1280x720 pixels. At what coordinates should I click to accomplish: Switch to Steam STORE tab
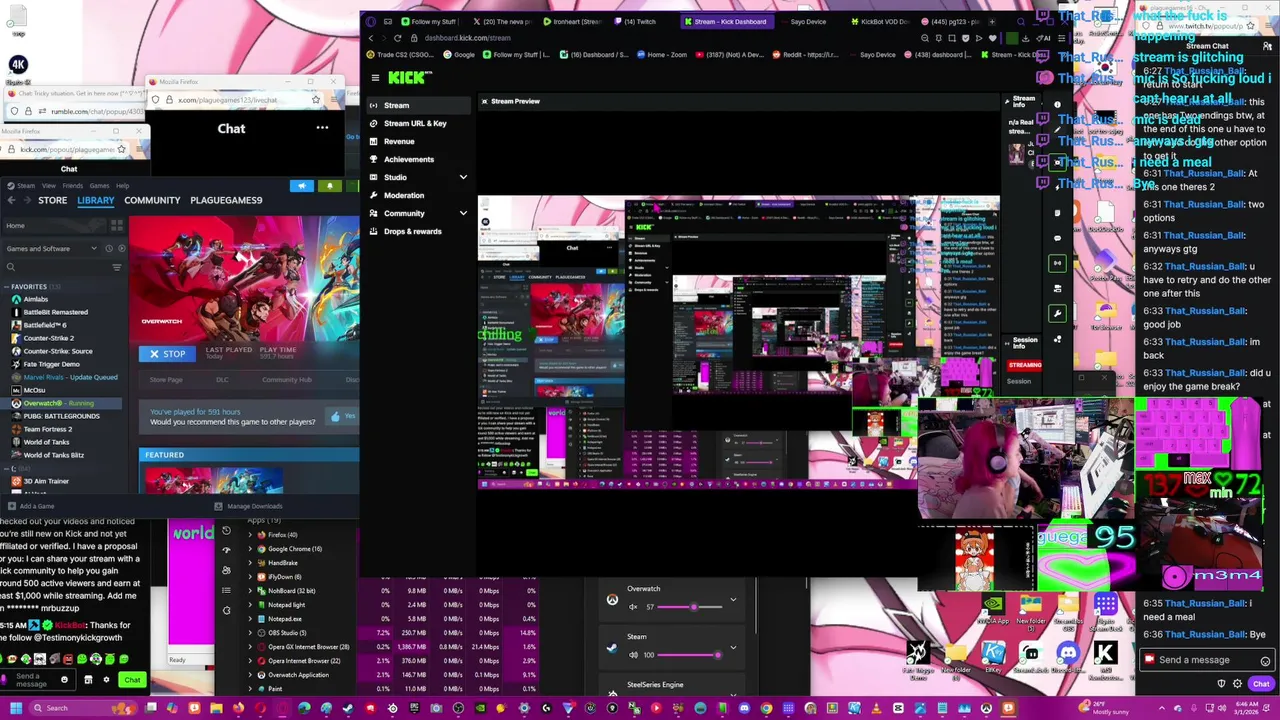52,200
